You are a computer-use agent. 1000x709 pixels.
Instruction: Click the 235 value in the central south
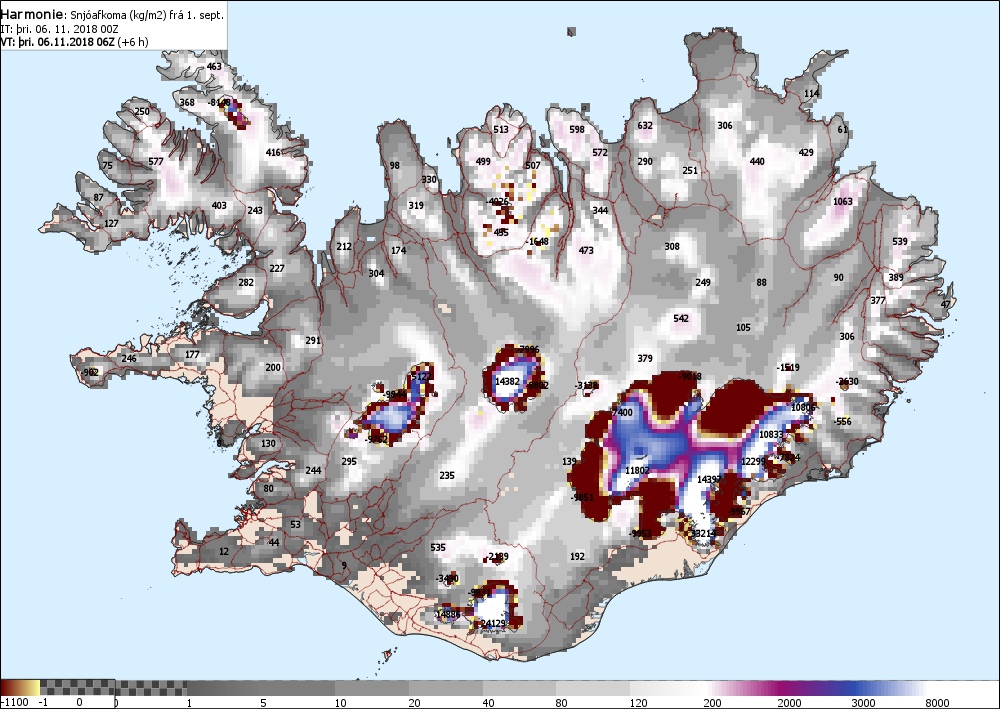pyautogui.click(x=447, y=476)
